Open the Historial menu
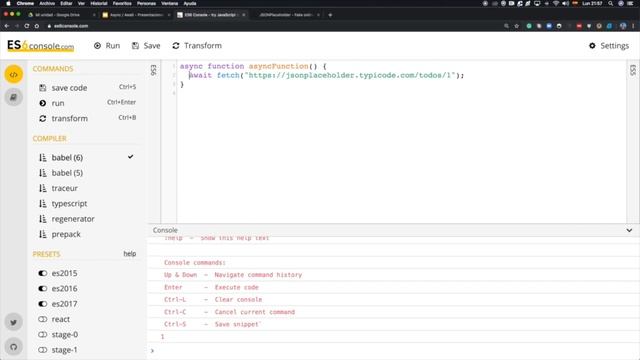 click(99, 3)
